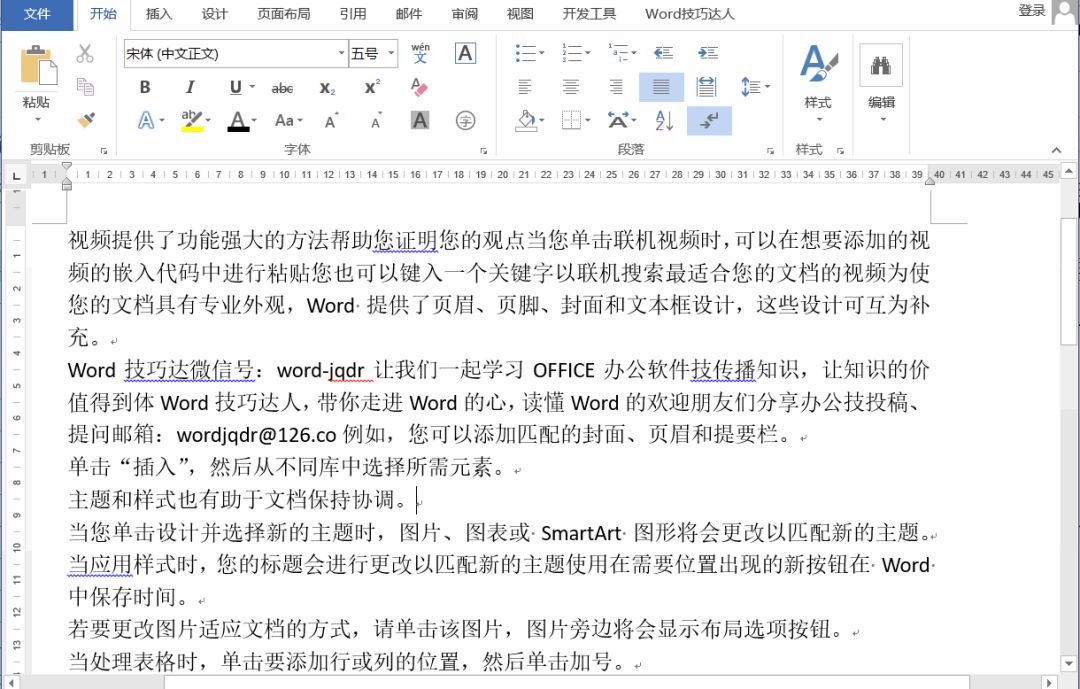Collapse the ribbon with the chevron
This screenshot has height=689, width=1080.
[x=1057, y=150]
